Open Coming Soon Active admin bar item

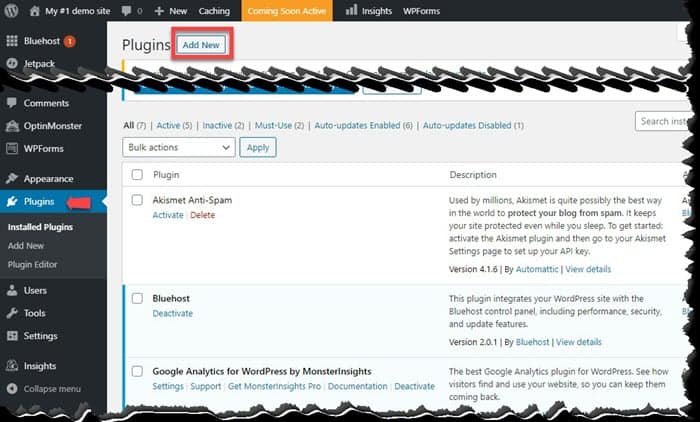pos(287,11)
